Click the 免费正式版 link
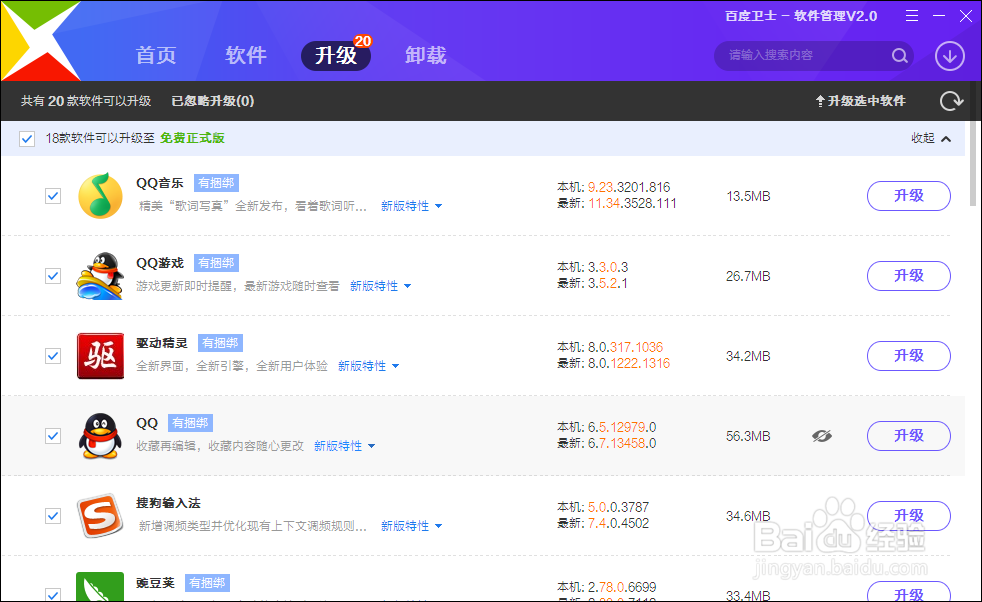This screenshot has height=602, width=982. 192,138
